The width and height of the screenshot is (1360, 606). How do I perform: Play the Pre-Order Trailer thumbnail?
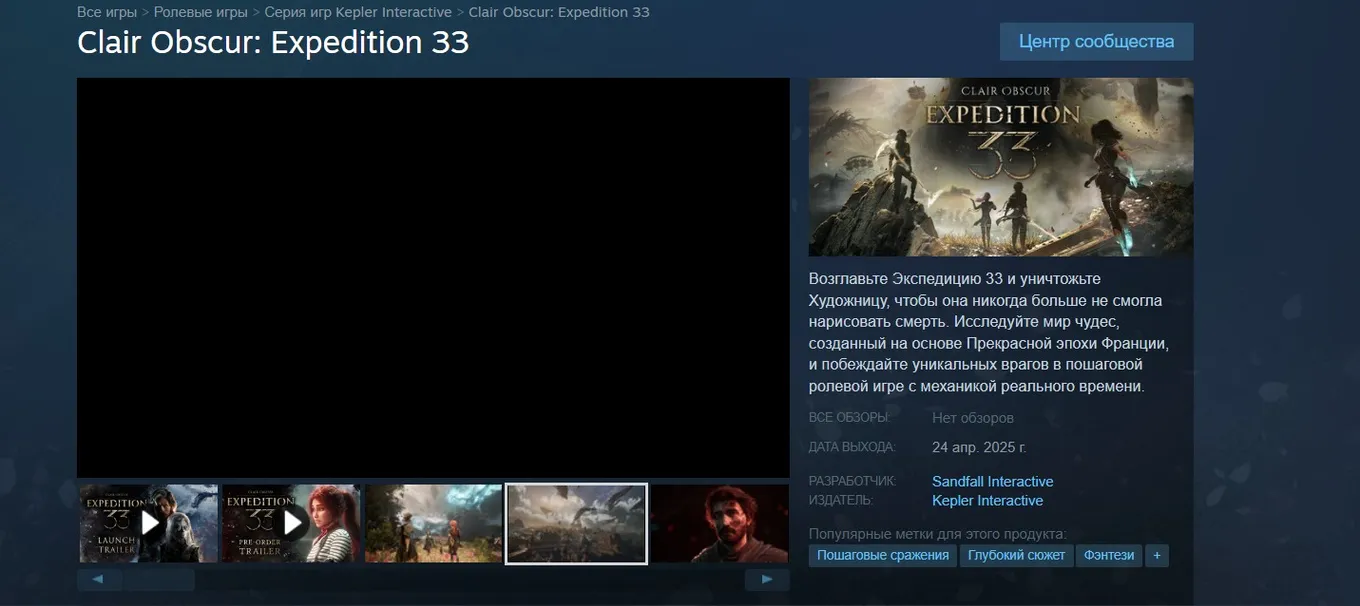(291, 523)
